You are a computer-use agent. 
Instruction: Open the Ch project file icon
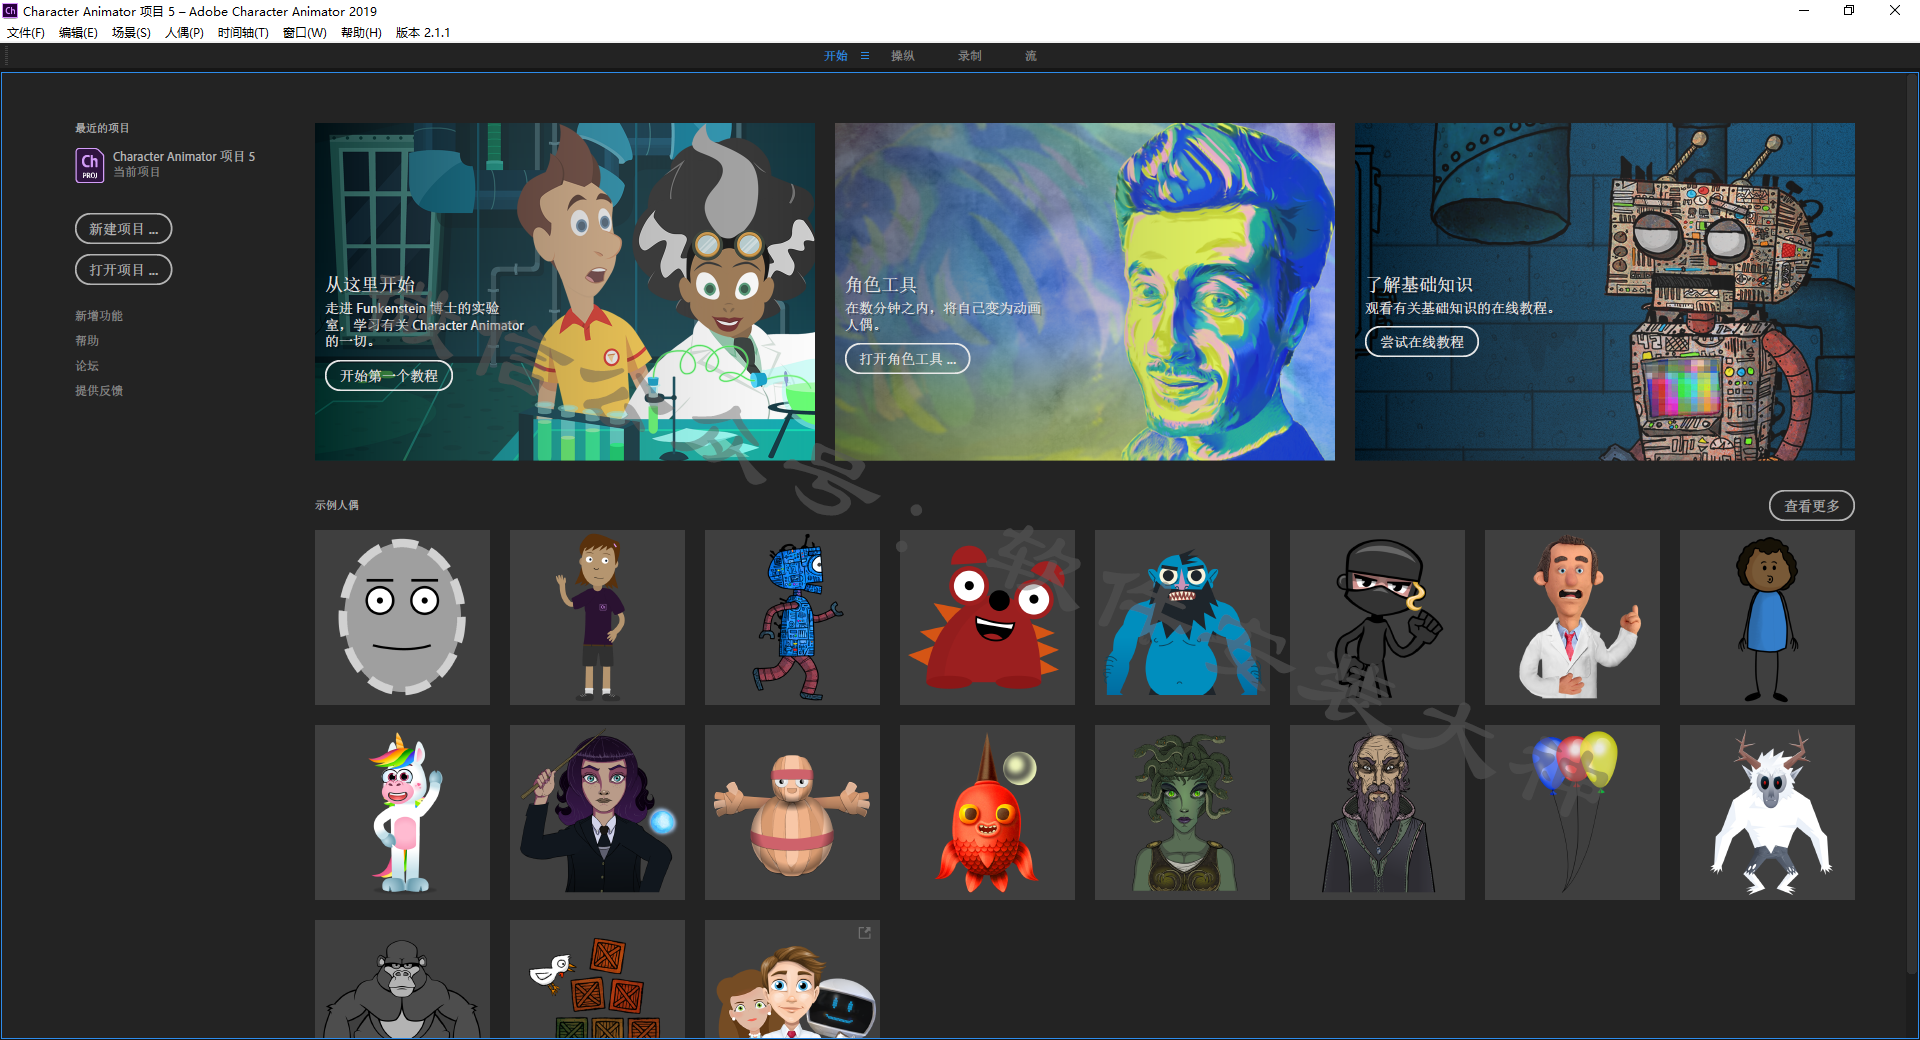click(x=90, y=165)
